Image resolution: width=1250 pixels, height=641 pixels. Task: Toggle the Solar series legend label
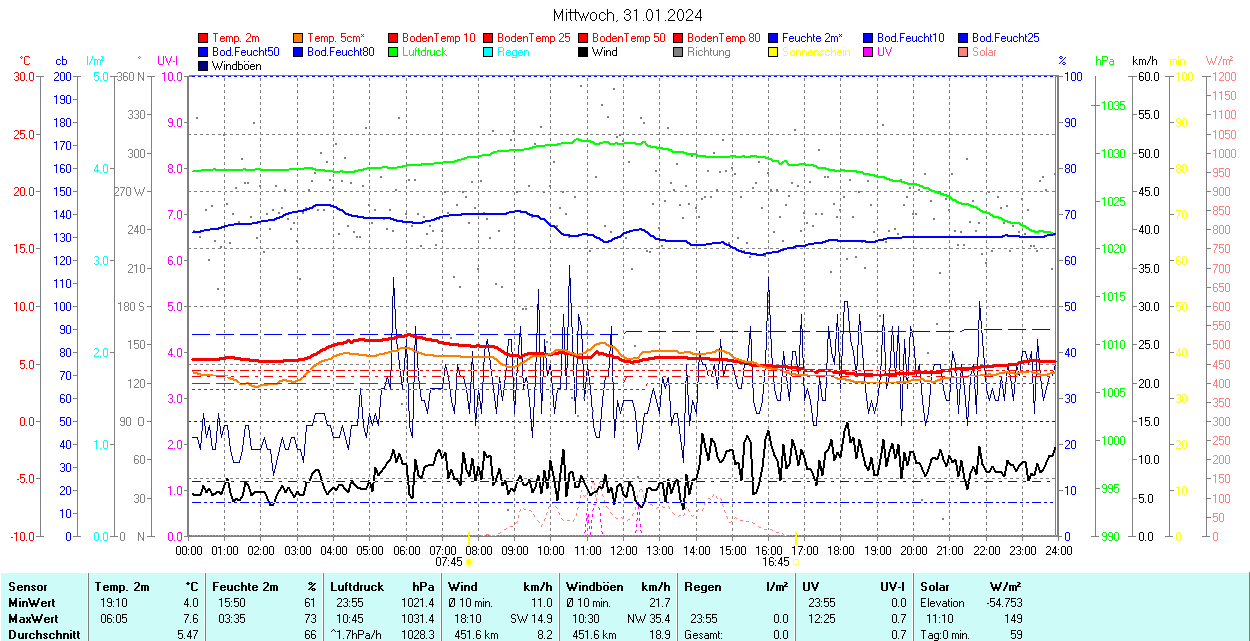(984, 52)
